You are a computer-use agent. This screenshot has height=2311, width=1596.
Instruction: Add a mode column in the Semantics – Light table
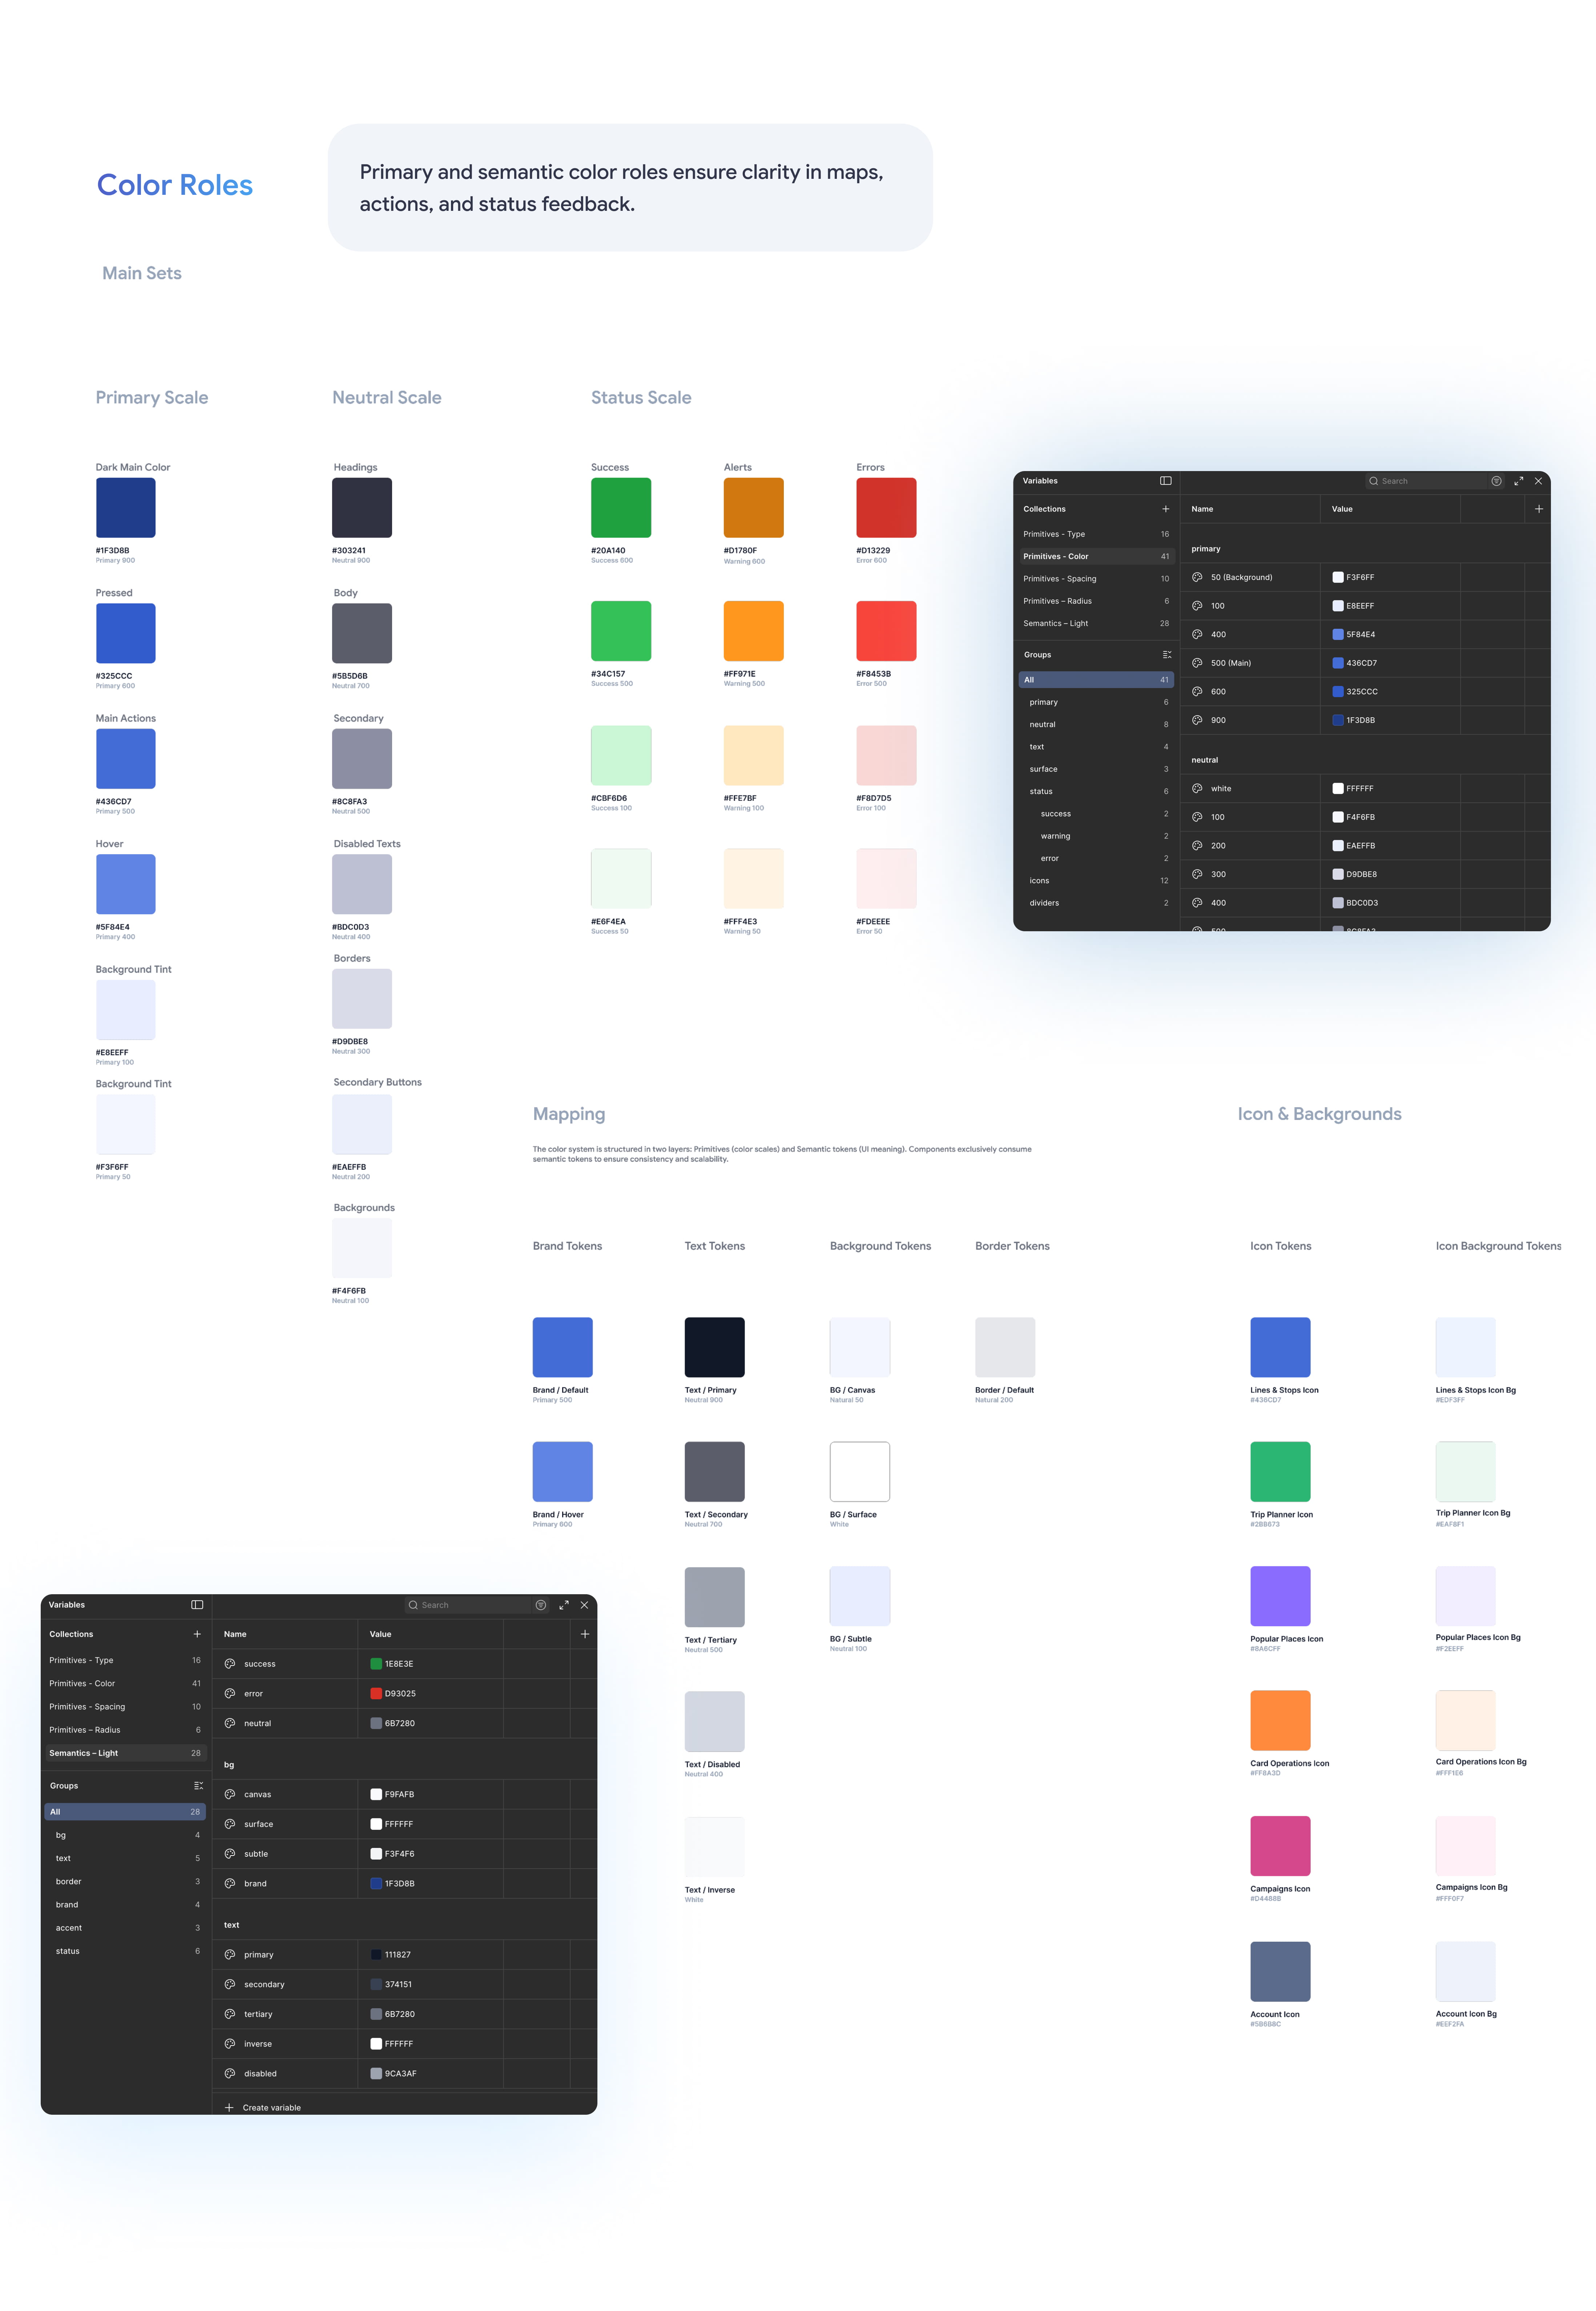(585, 1634)
